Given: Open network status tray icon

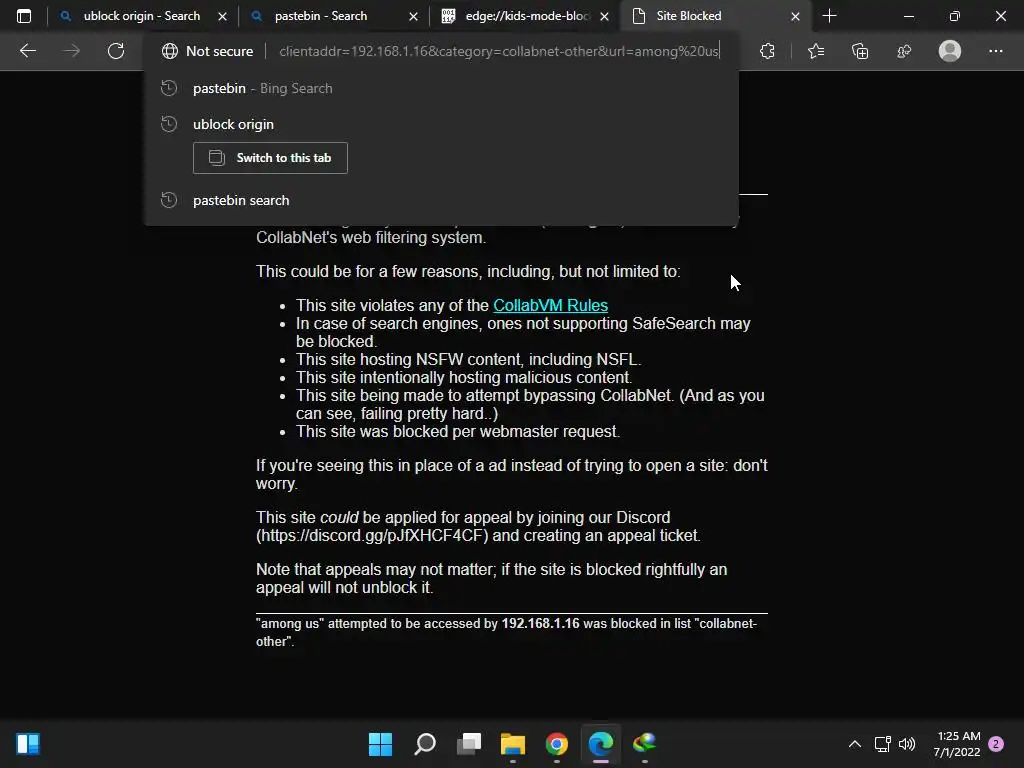Looking at the screenshot, I should pos(882,744).
